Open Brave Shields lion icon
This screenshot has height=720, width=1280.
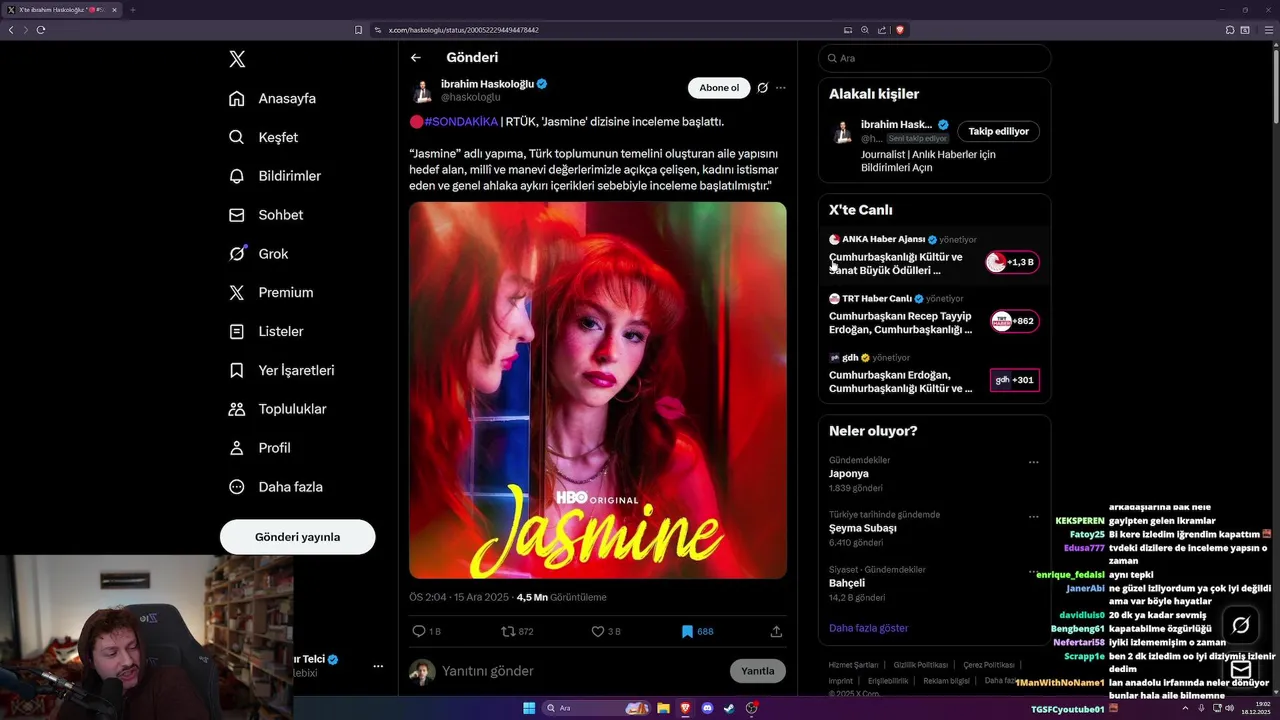pyautogui.click(x=900, y=30)
